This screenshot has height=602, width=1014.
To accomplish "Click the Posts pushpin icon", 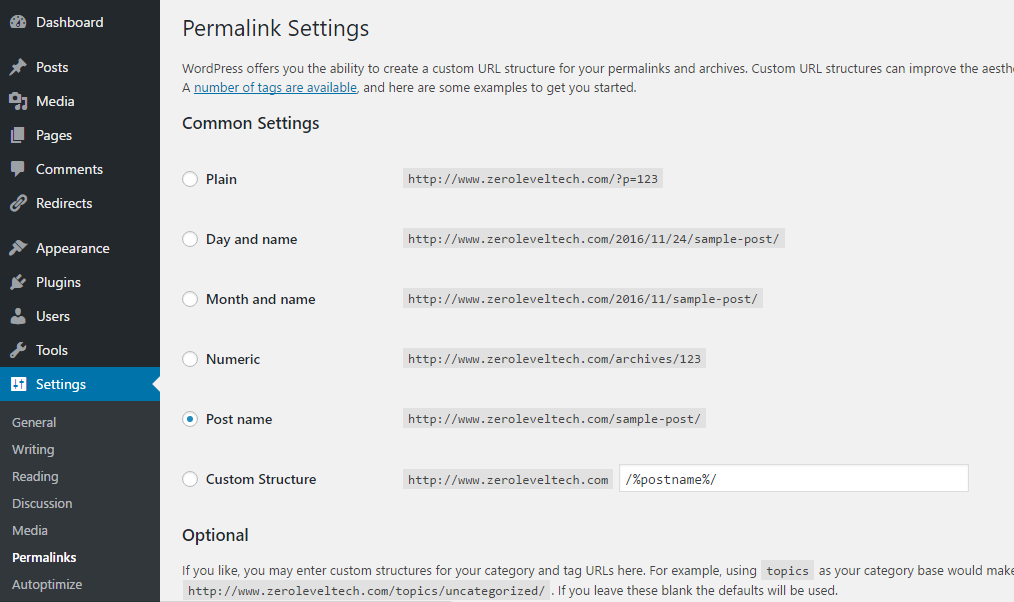I will (18, 67).
